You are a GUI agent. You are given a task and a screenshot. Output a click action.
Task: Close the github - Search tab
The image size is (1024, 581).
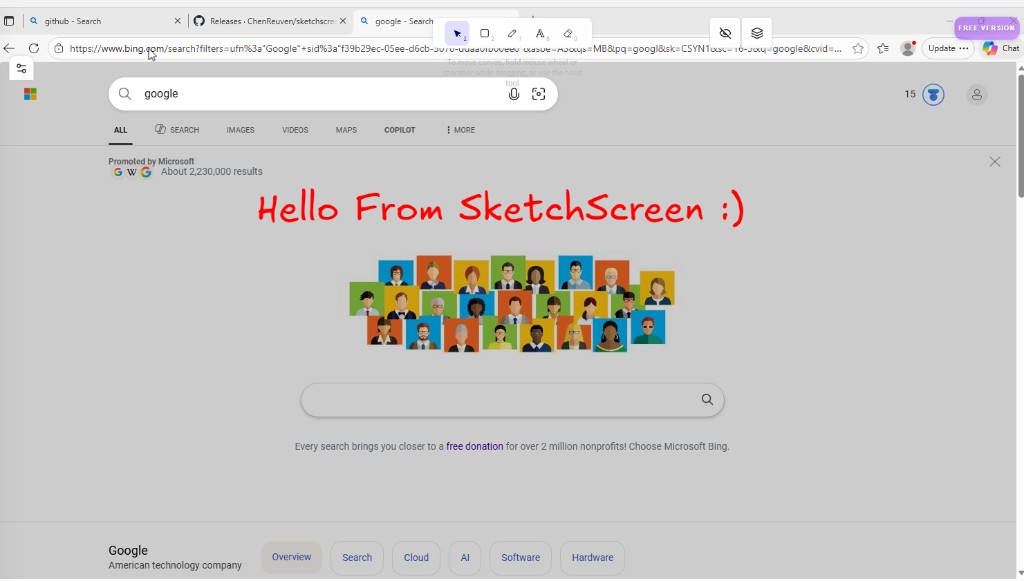tap(177, 21)
